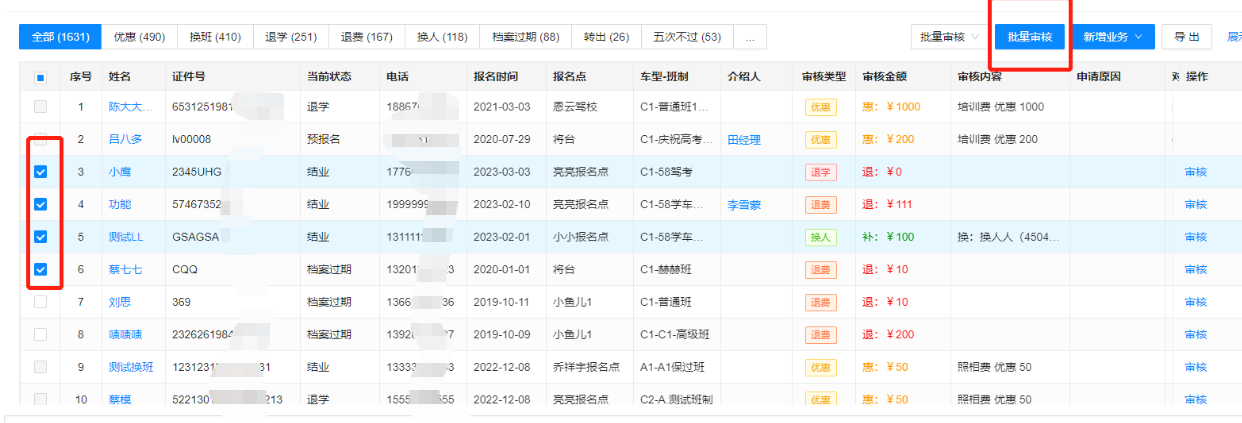Viewport: 1242px width, 423px height.
Task: Click 审核 link in 测试换班 row
Action: [x=1196, y=367]
